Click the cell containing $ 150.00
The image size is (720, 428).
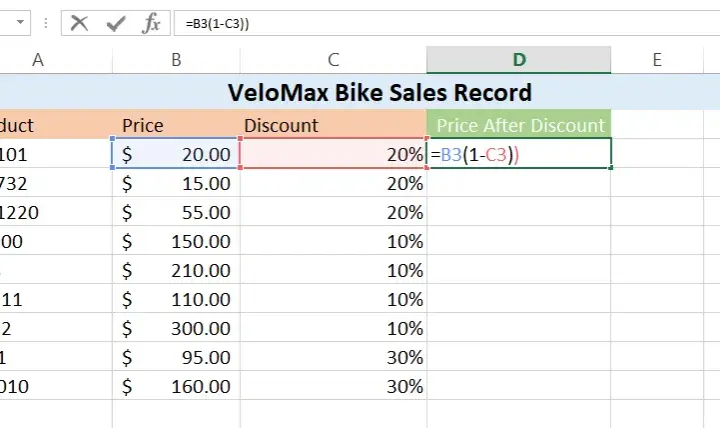(x=176, y=241)
